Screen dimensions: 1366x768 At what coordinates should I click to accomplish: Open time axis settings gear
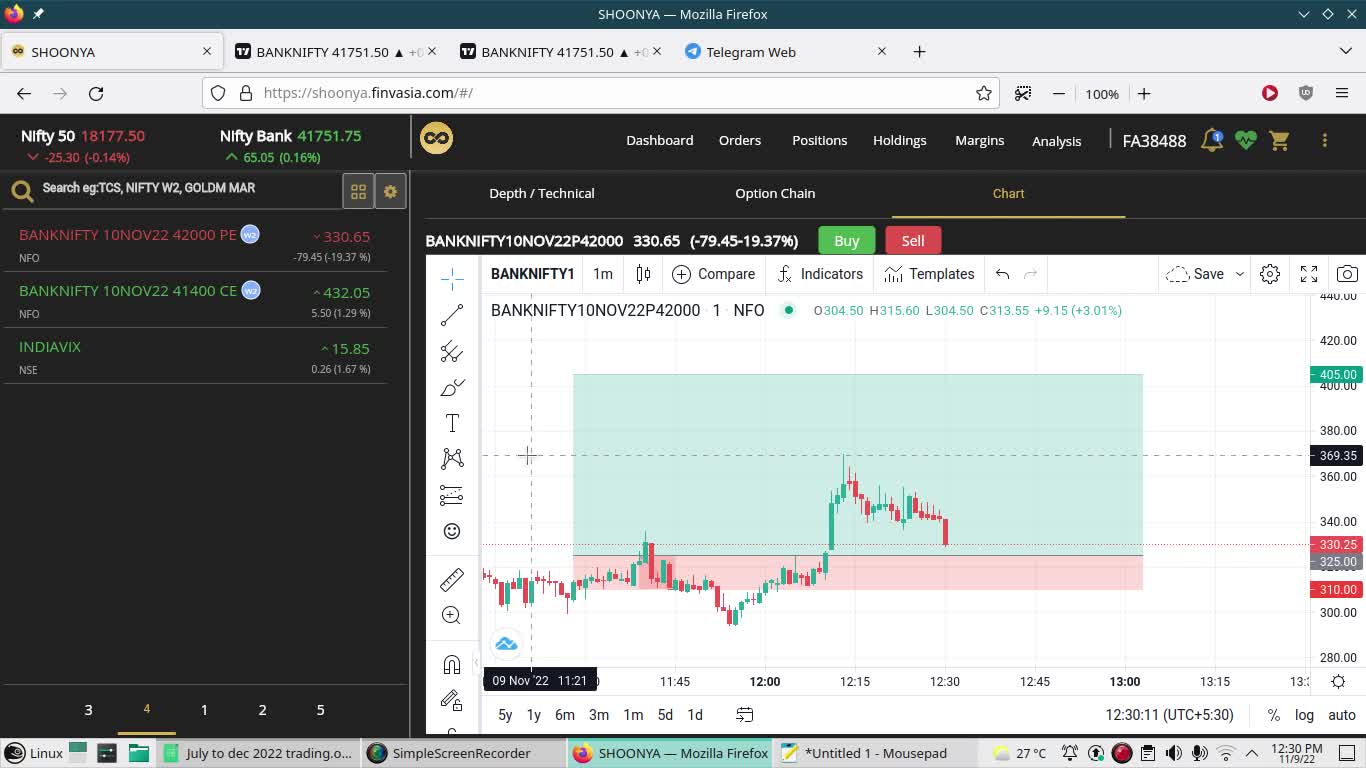click(1338, 681)
